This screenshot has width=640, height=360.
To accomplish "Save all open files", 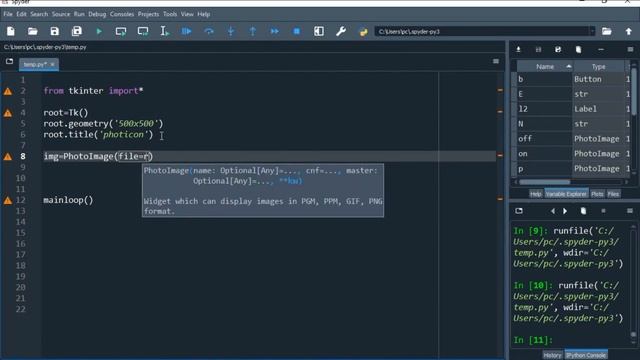I will pyautogui.click(x=77, y=31).
